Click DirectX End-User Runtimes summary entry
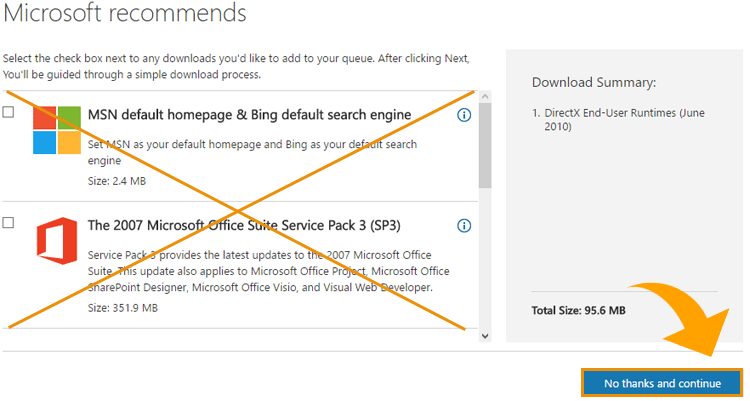This screenshot has height=401, width=750. click(619, 120)
